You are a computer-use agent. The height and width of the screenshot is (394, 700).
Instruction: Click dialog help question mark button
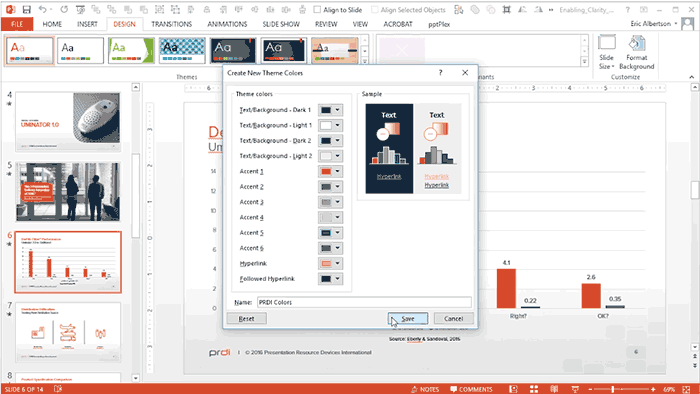click(440, 72)
